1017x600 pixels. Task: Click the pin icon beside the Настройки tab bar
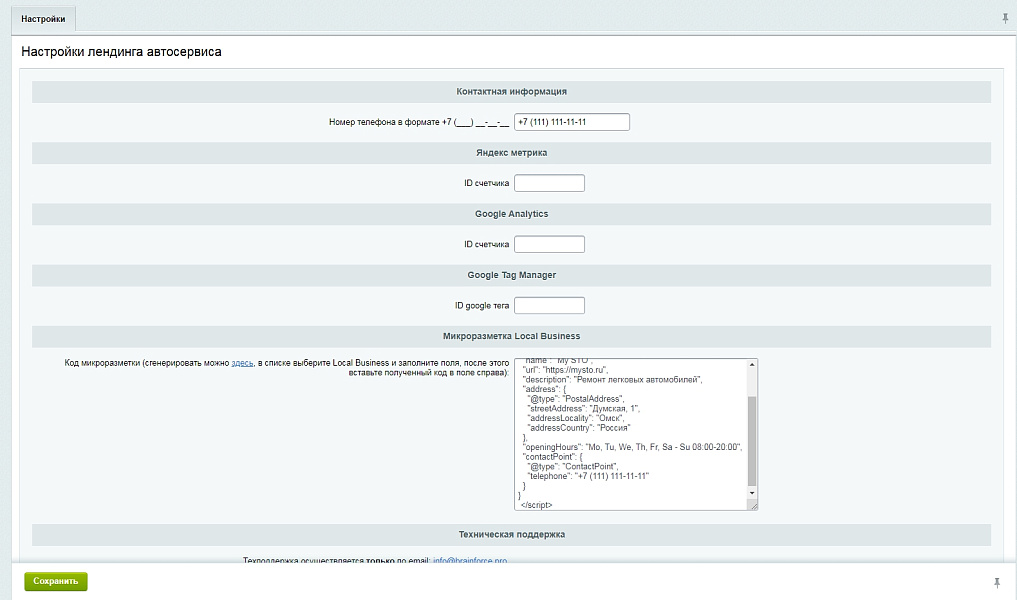point(1005,18)
